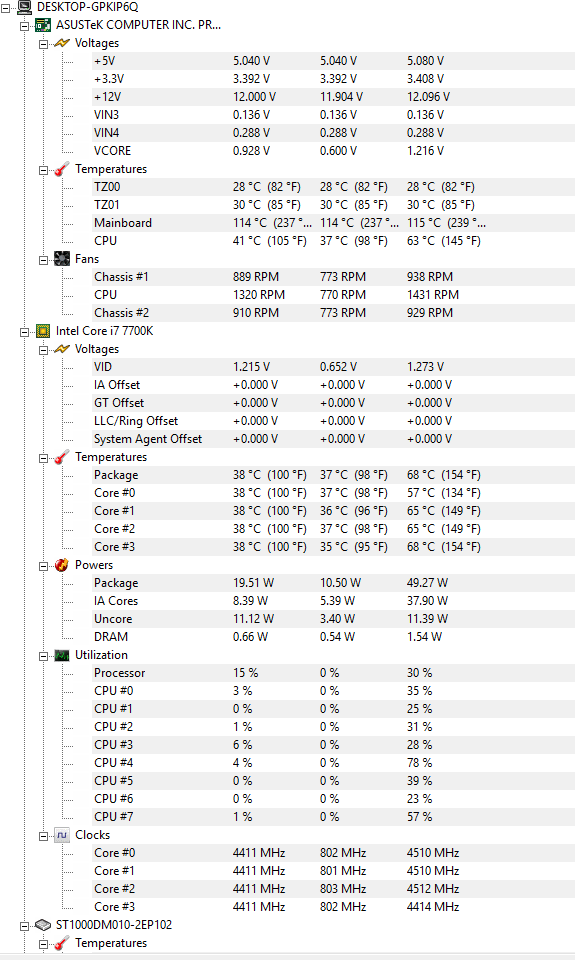
Task: Select the VCORE voltage row
Action: 333,151
